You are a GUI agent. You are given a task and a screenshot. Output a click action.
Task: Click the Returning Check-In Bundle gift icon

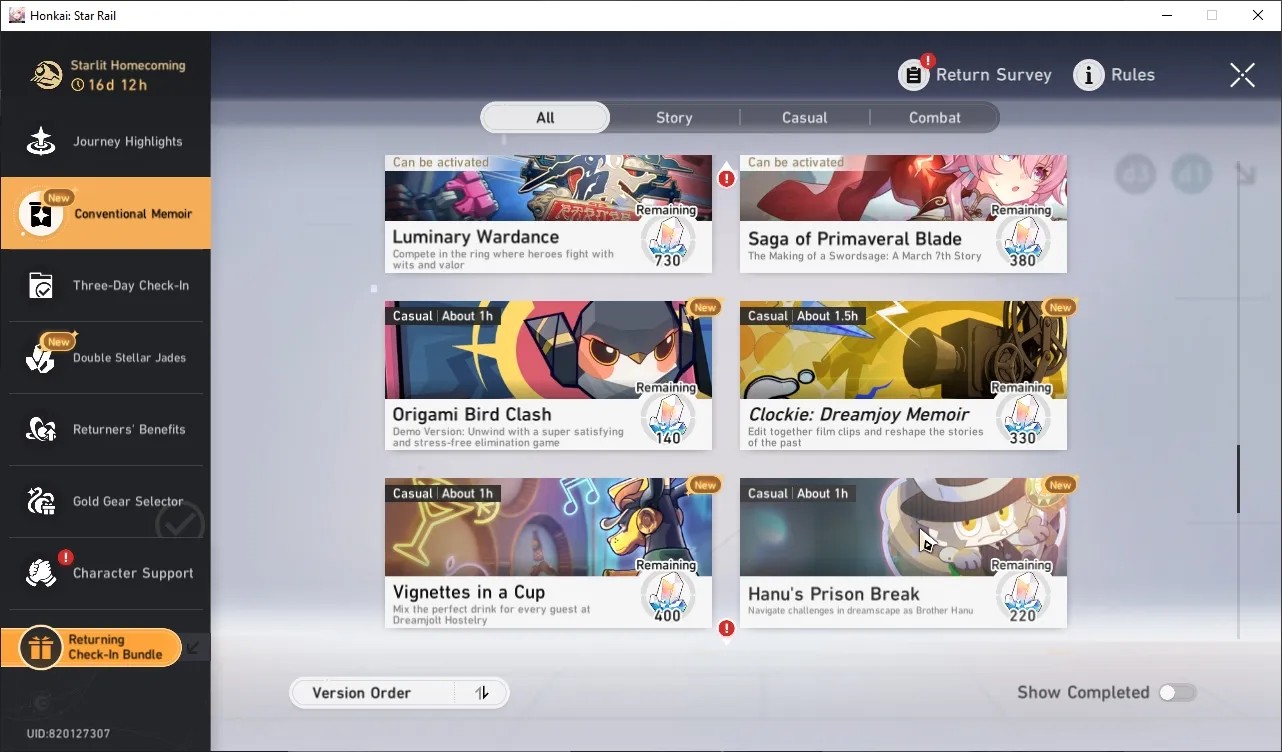point(40,648)
